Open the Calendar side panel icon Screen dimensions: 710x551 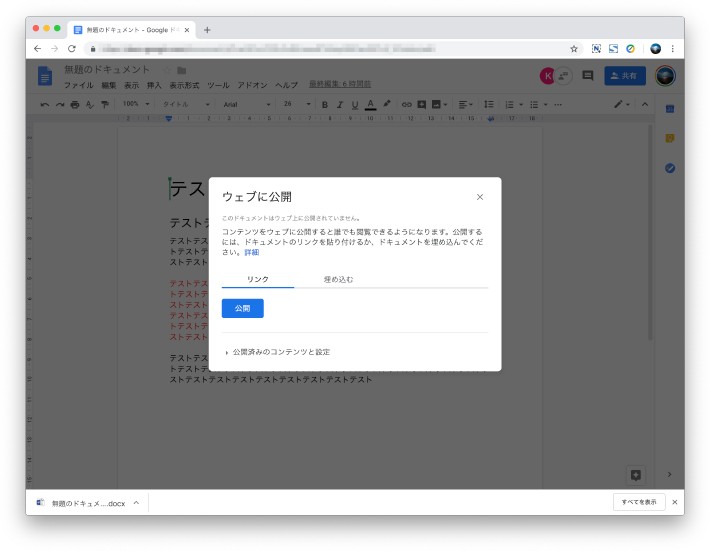click(x=670, y=109)
